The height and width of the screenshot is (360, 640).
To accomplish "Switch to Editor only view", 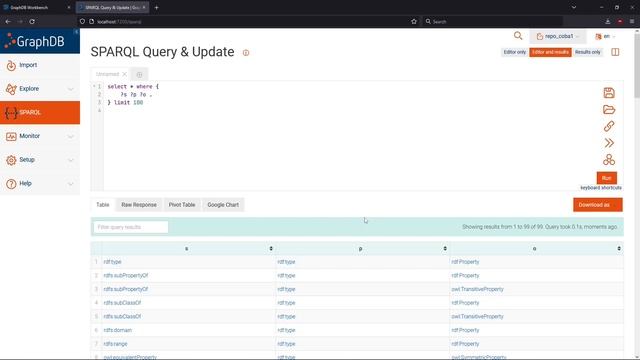I will pyautogui.click(x=515, y=52).
